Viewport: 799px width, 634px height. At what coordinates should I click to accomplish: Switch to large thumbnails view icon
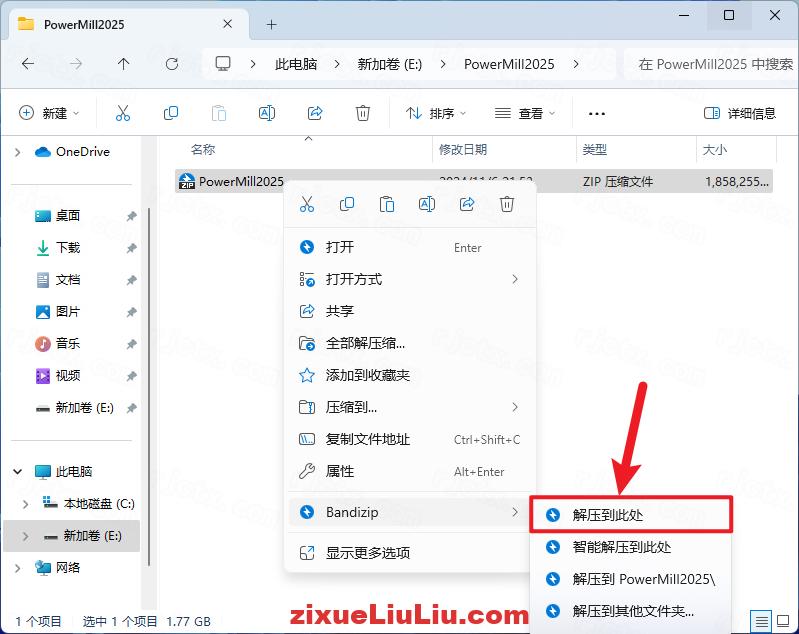[x=783, y=621]
